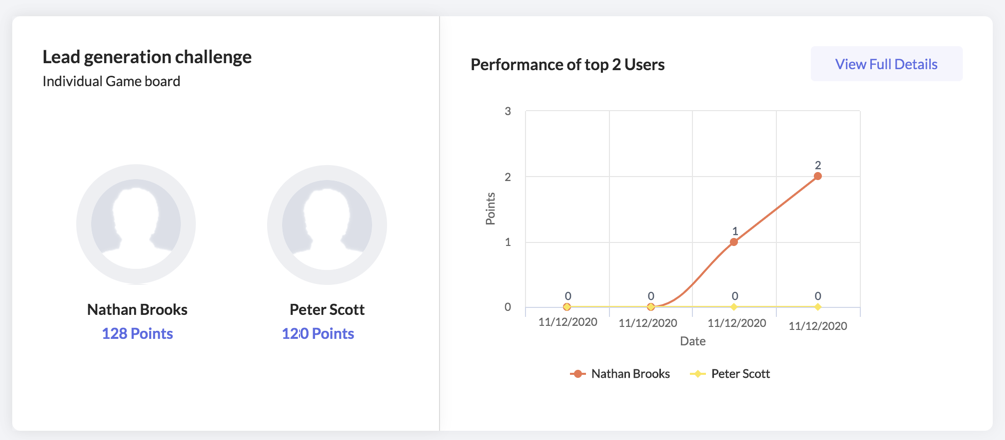Select Nathan Brooks data point with value 2
Viewport: 1005px width, 440px height.
tap(818, 176)
